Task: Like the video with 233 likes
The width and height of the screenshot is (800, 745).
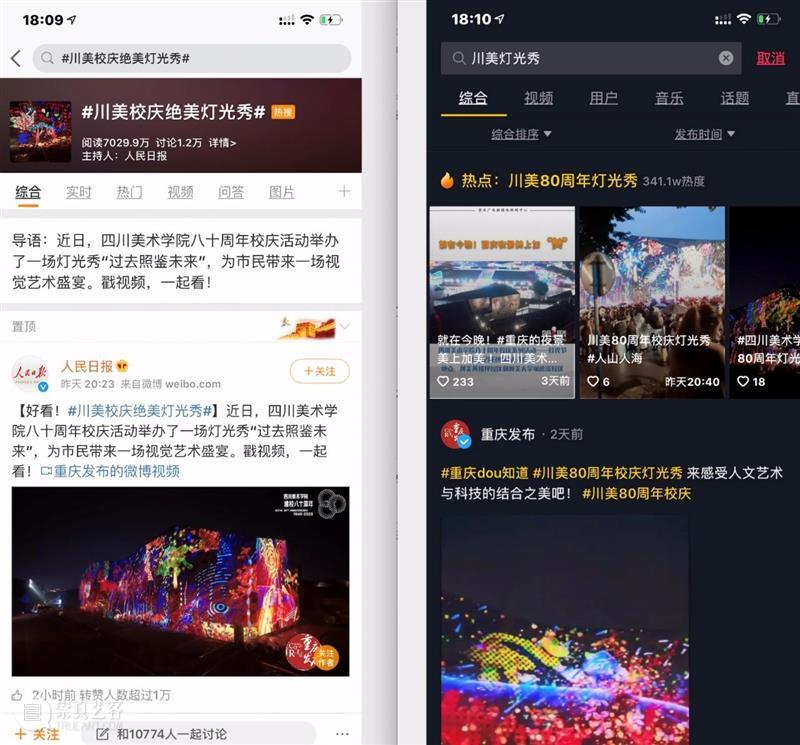Action: tap(443, 381)
